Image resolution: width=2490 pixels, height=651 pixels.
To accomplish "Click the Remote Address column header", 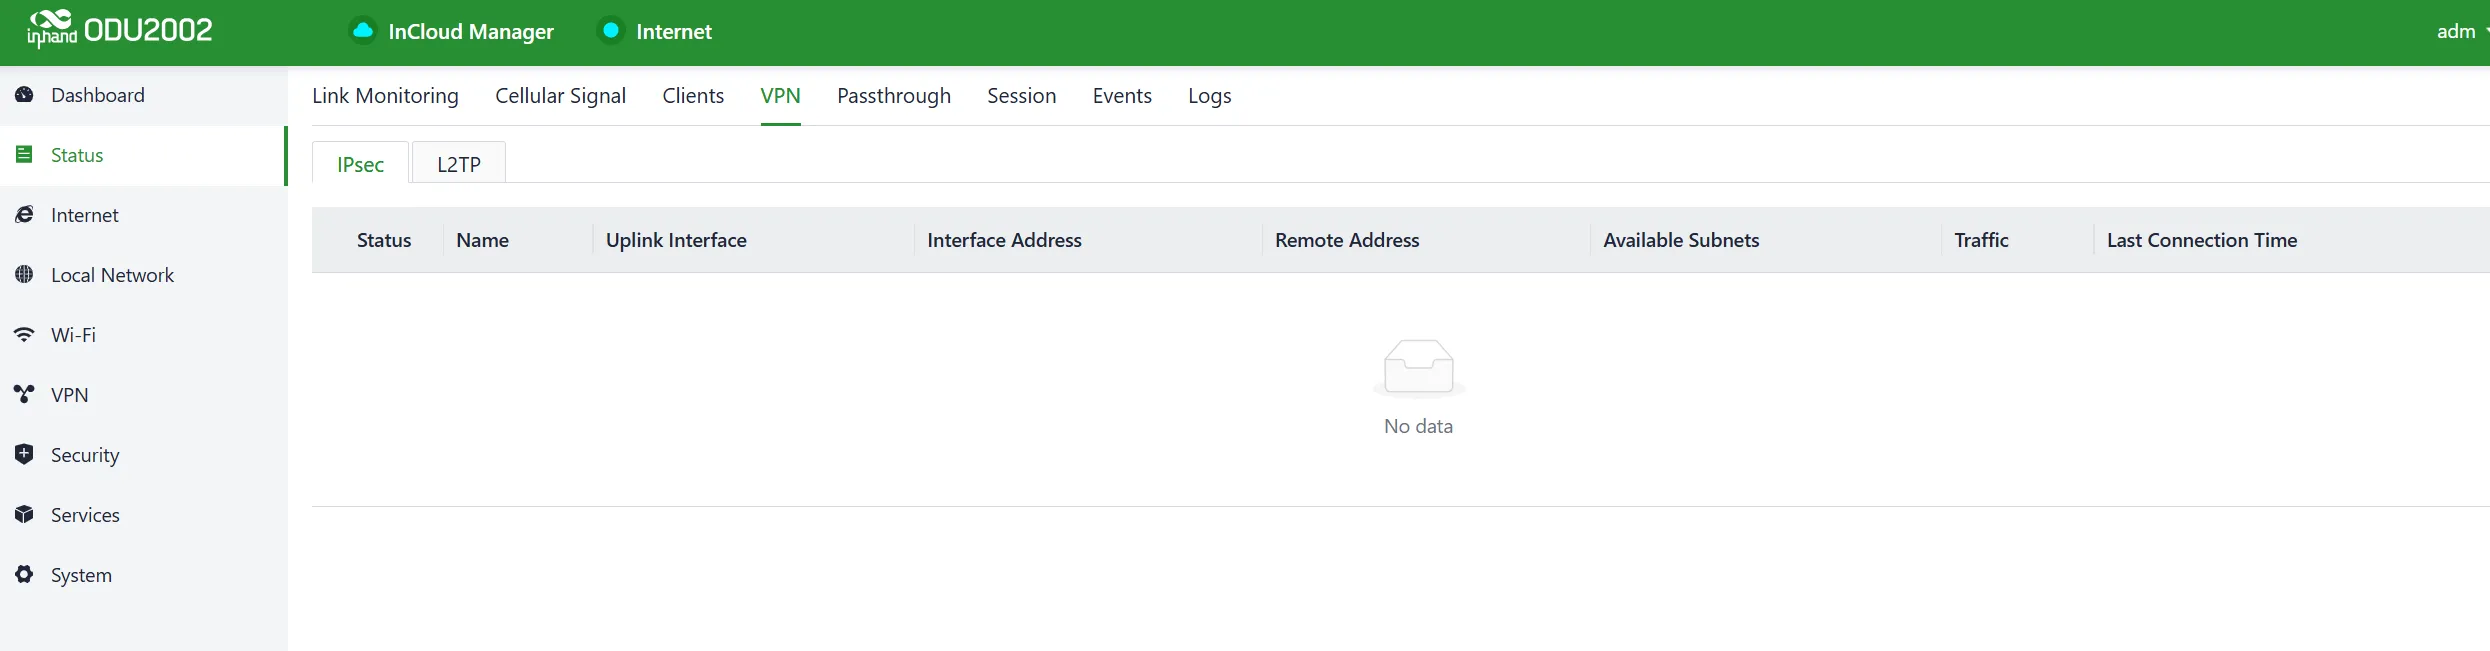I will (1347, 240).
